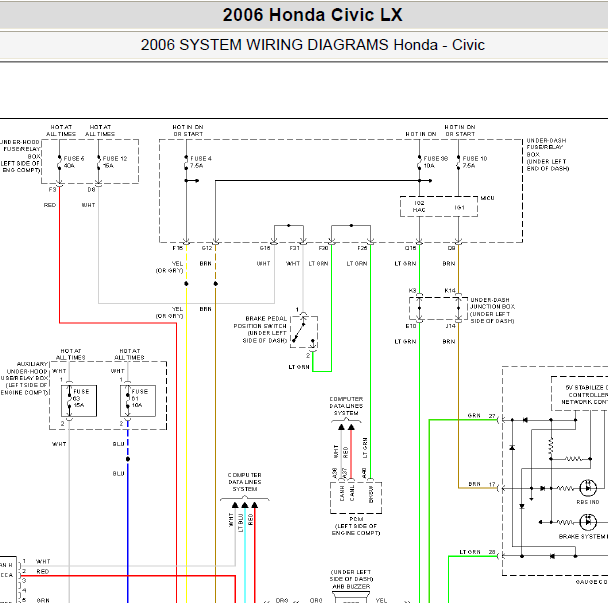608x603 pixels.
Task: Click the FUSE 61 10A box
Action: [x=138, y=401]
